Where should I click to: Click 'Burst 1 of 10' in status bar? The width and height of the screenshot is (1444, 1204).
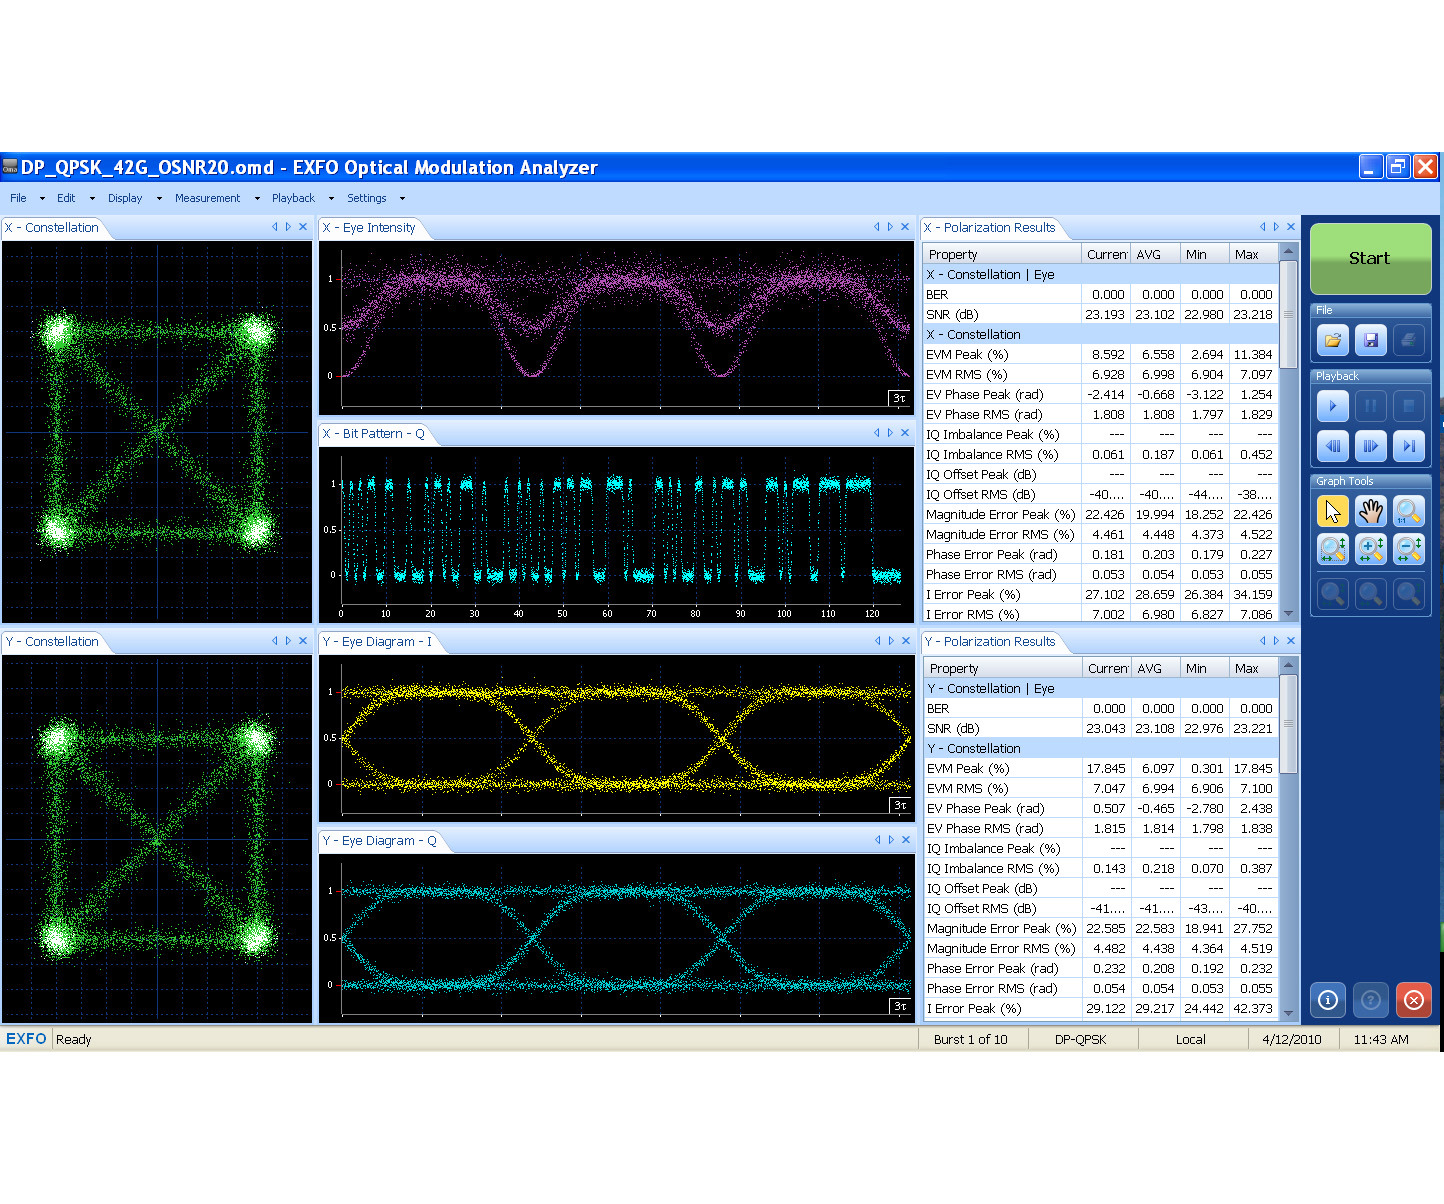pos(970,1039)
